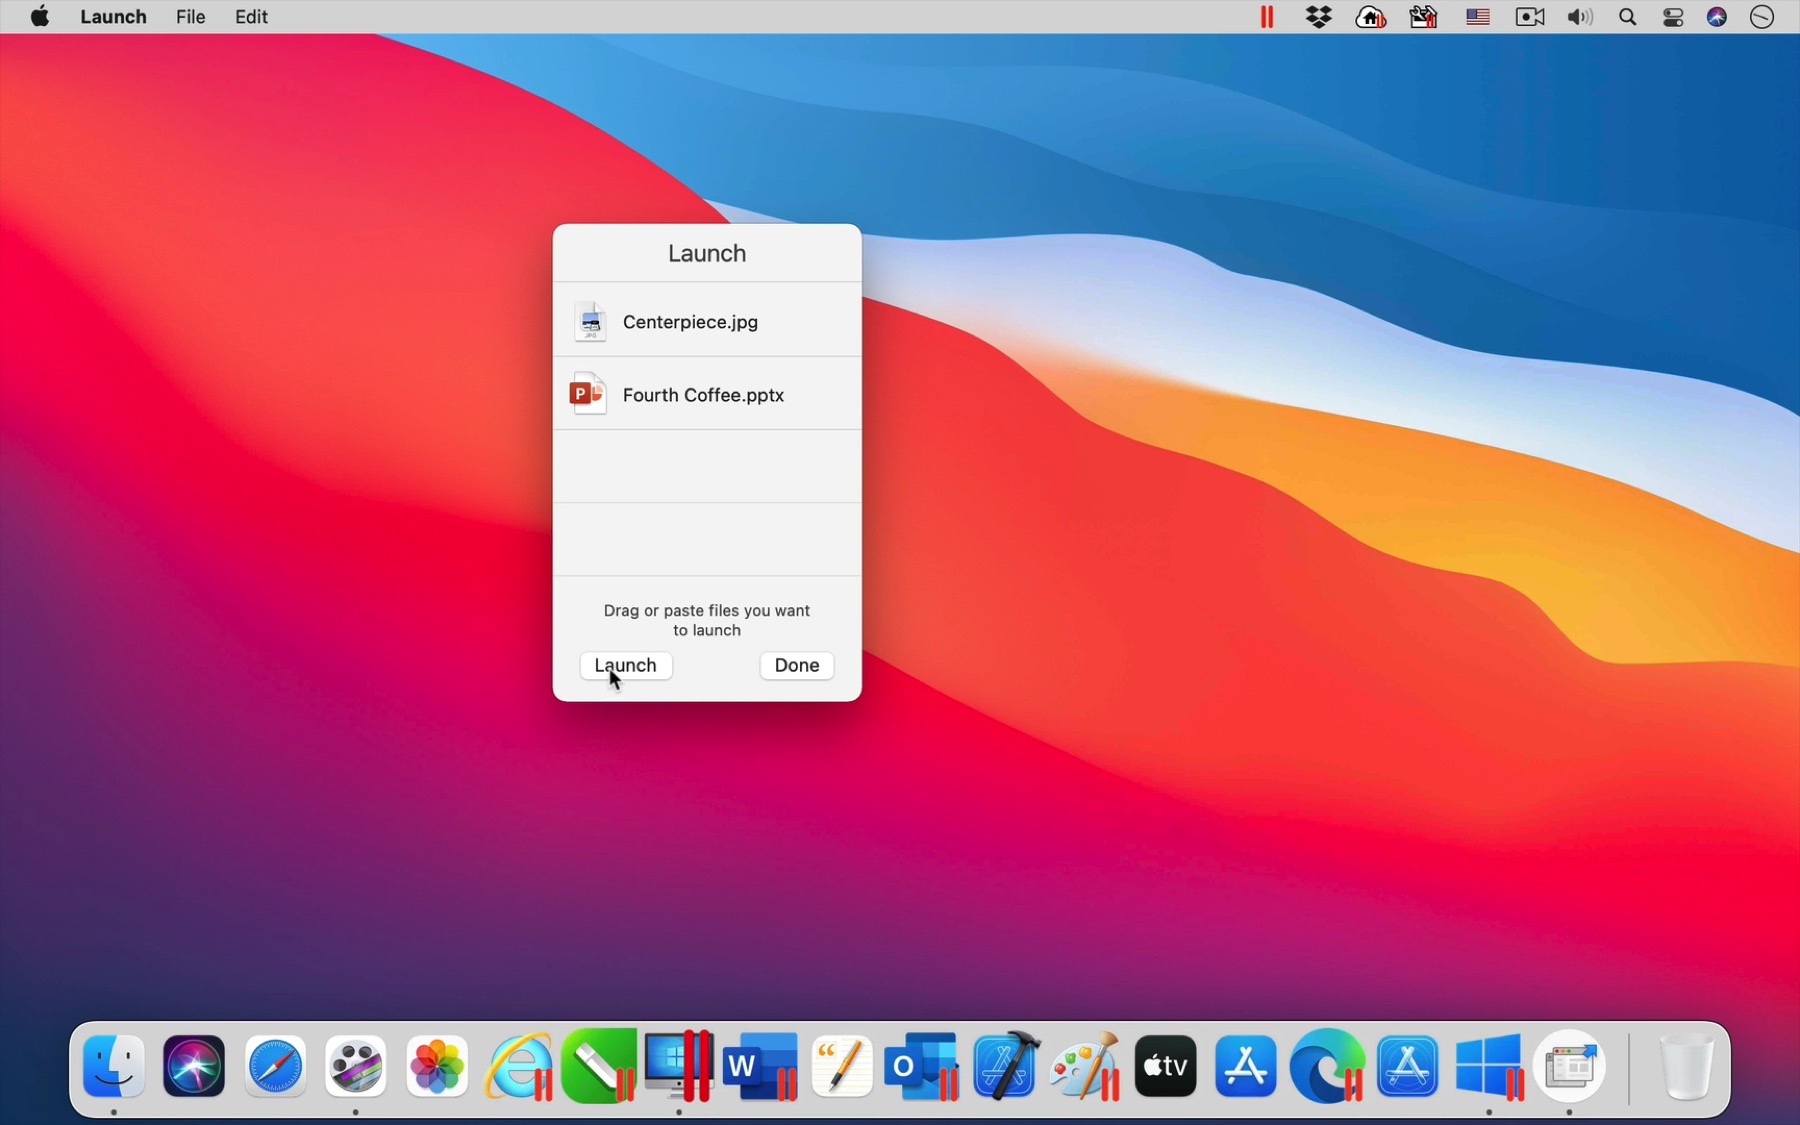
Task: Select Fourth Coffee.pptx in the file list
Action: point(703,394)
